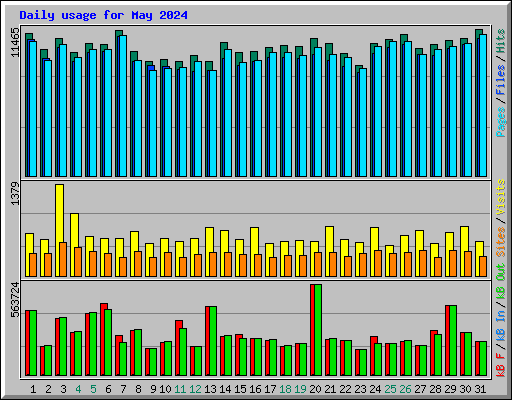Screen dimensions: 512x400
Task: Click the tallest green kB bar for day 20
Action: (318, 330)
